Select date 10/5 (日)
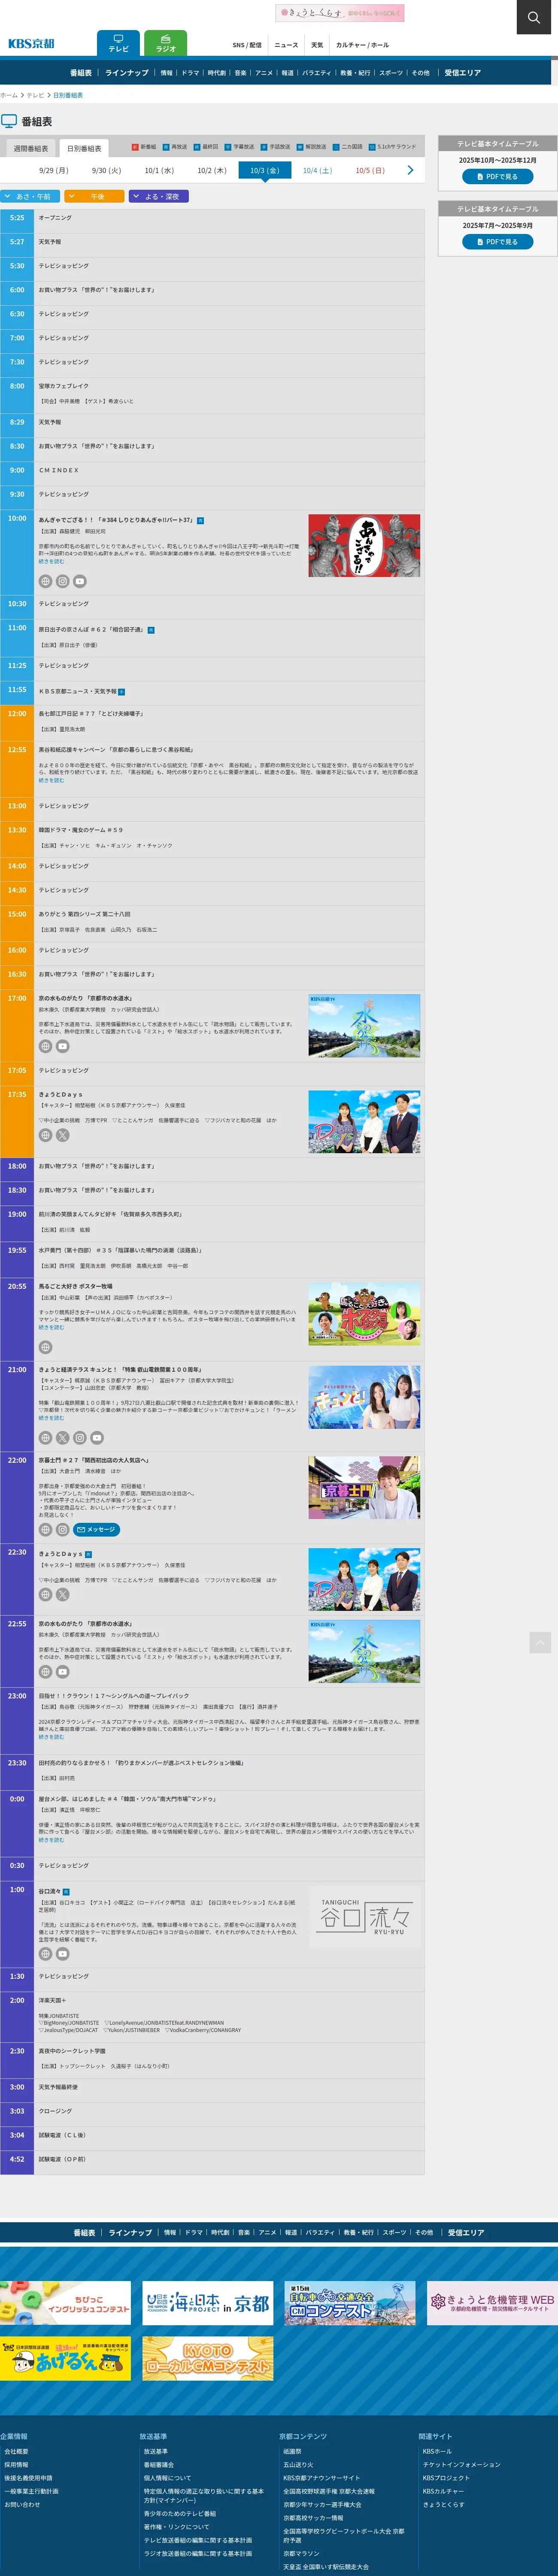Viewport: 558px width, 2576px height. [370, 170]
